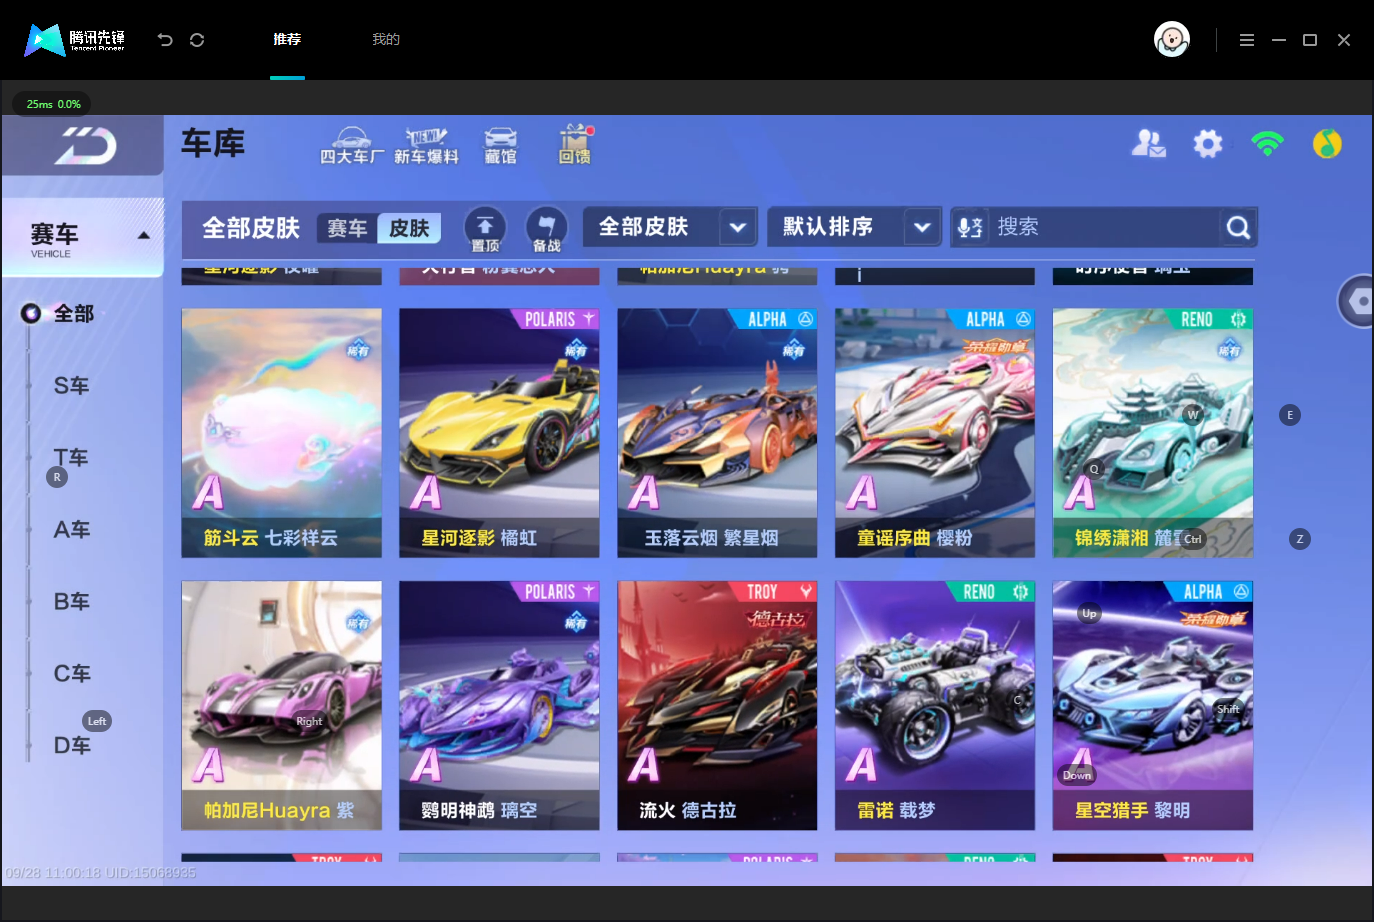Click the 备战 battle-ready button
1374x922 pixels.
(x=546, y=229)
